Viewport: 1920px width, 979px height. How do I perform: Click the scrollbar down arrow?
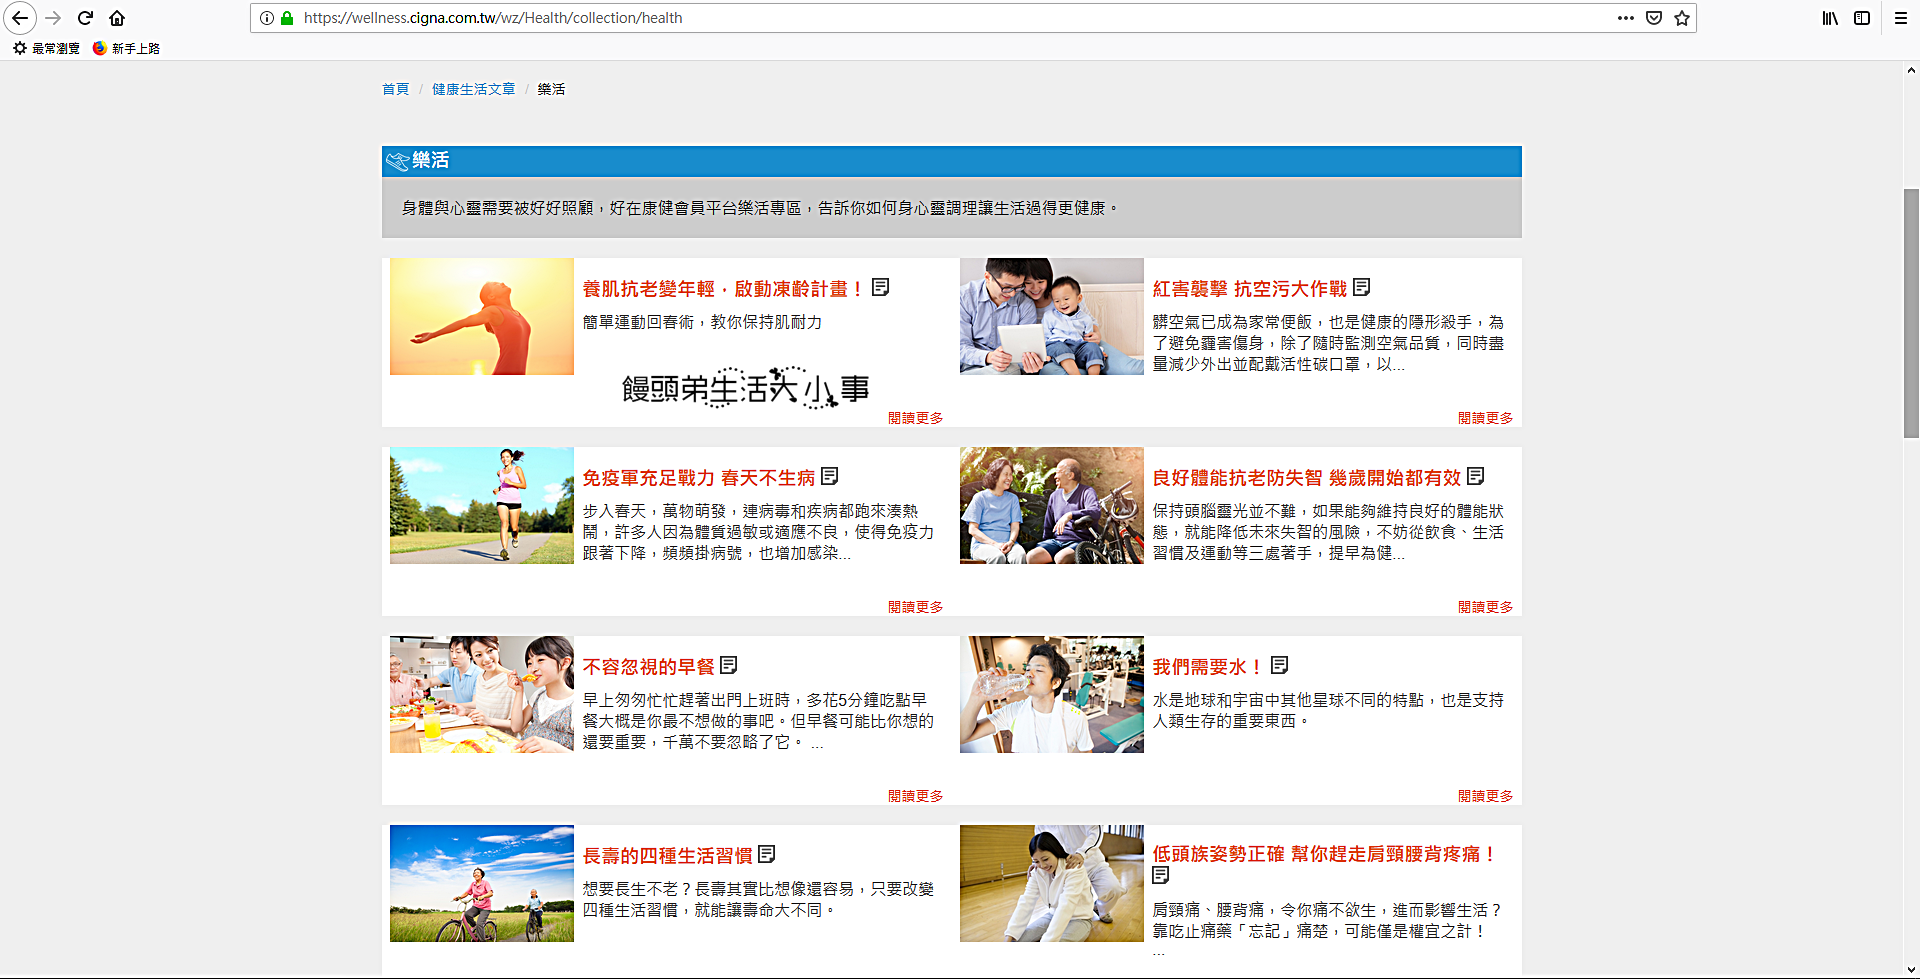[x=1911, y=969]
